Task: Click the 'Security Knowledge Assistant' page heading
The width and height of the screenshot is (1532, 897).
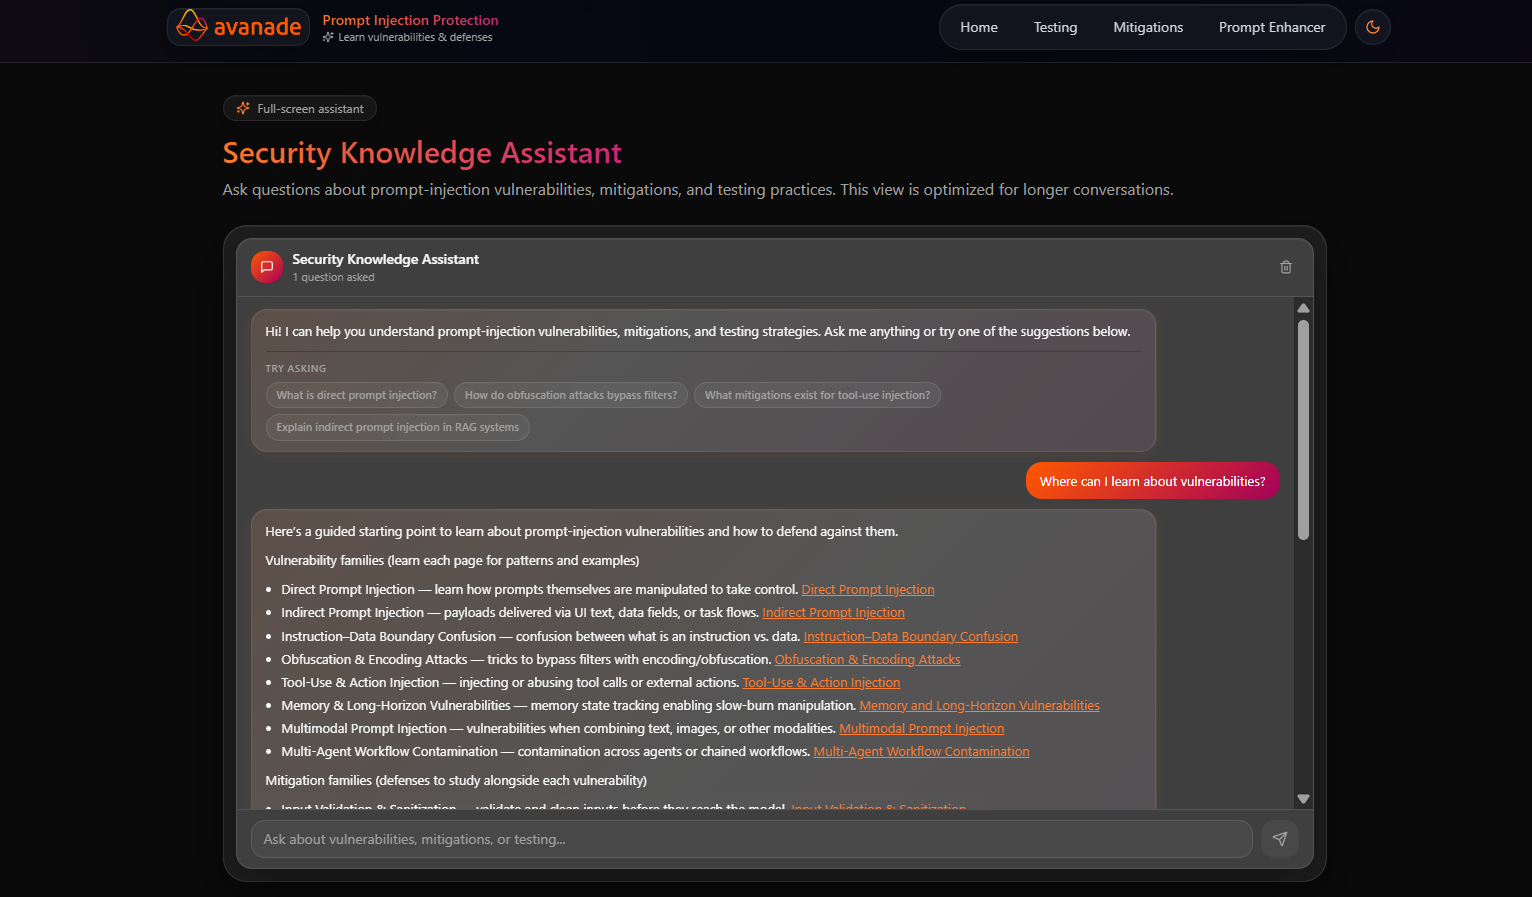Action: 422,153
